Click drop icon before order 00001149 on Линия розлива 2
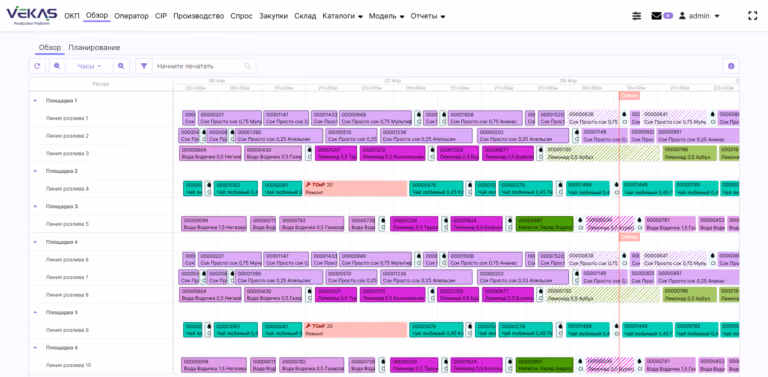Image resolution: width=768 pixels, height=377 pixels. [x=576, y=132]
